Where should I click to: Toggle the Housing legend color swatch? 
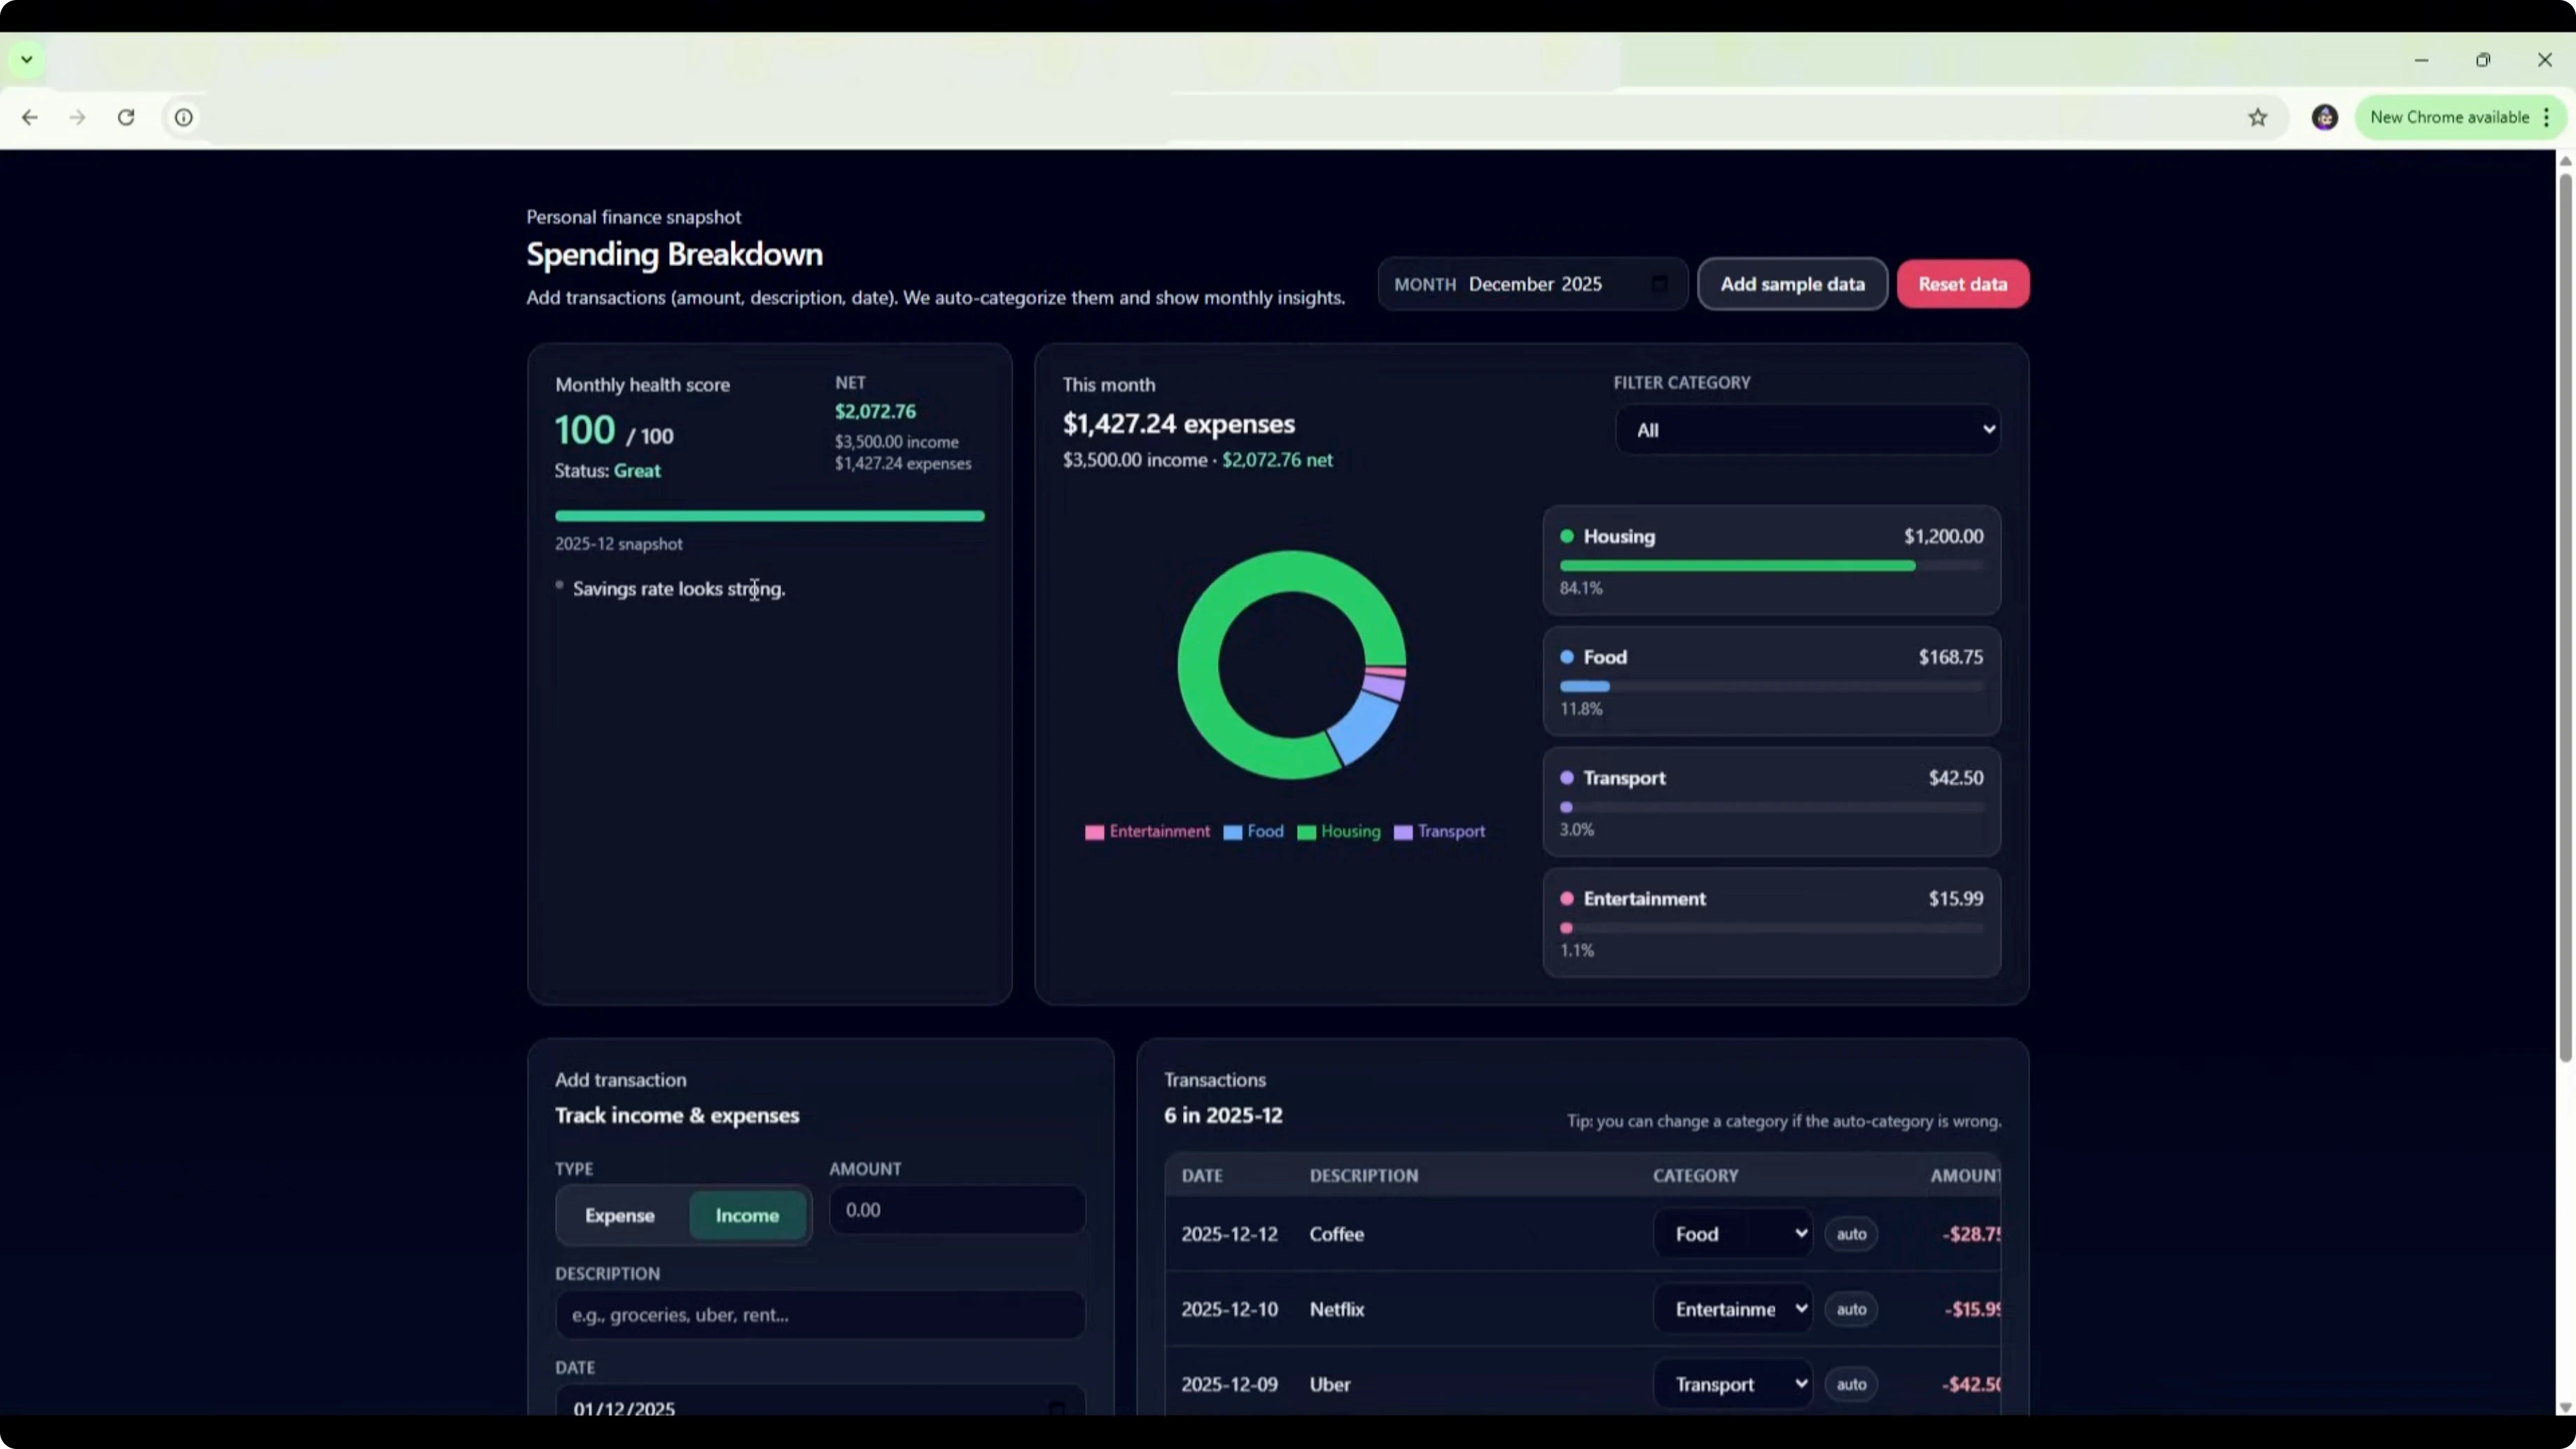click(1306, 832)
